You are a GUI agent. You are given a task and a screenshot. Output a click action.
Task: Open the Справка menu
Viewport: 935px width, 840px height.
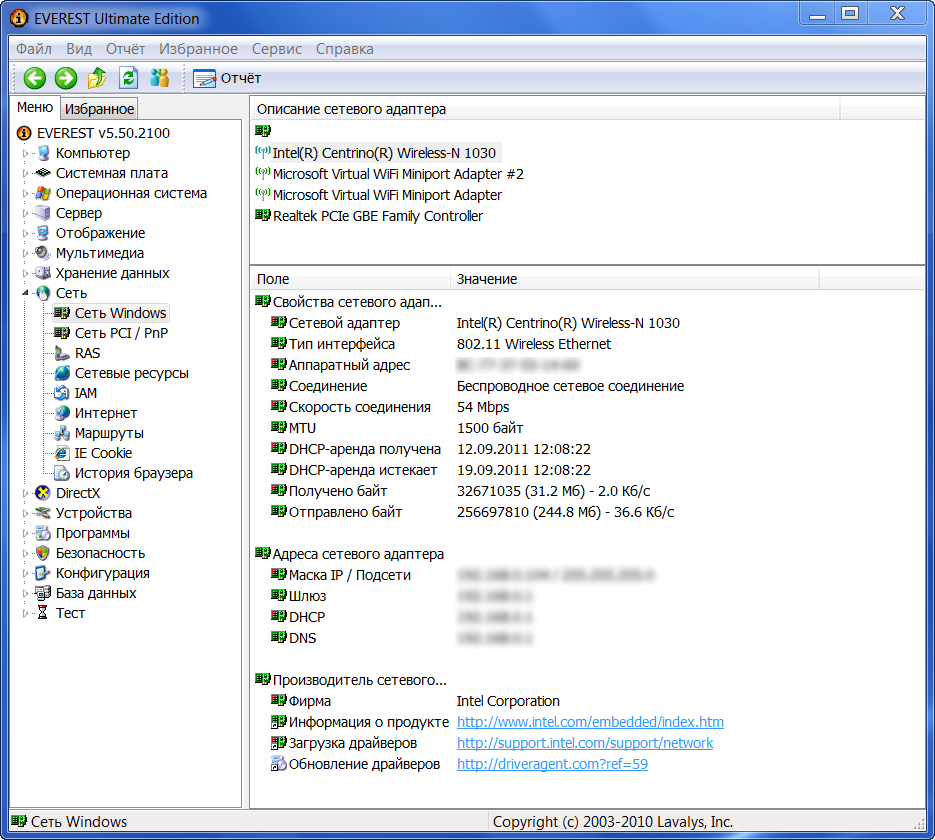(x=345, y=49)
